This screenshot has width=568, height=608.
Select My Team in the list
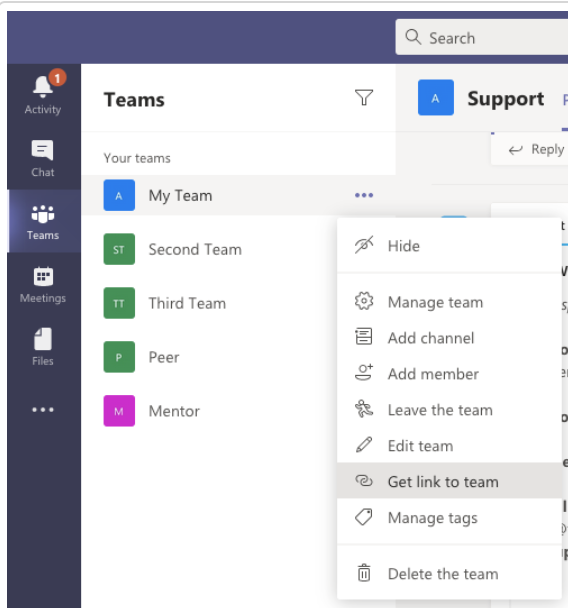238,195
